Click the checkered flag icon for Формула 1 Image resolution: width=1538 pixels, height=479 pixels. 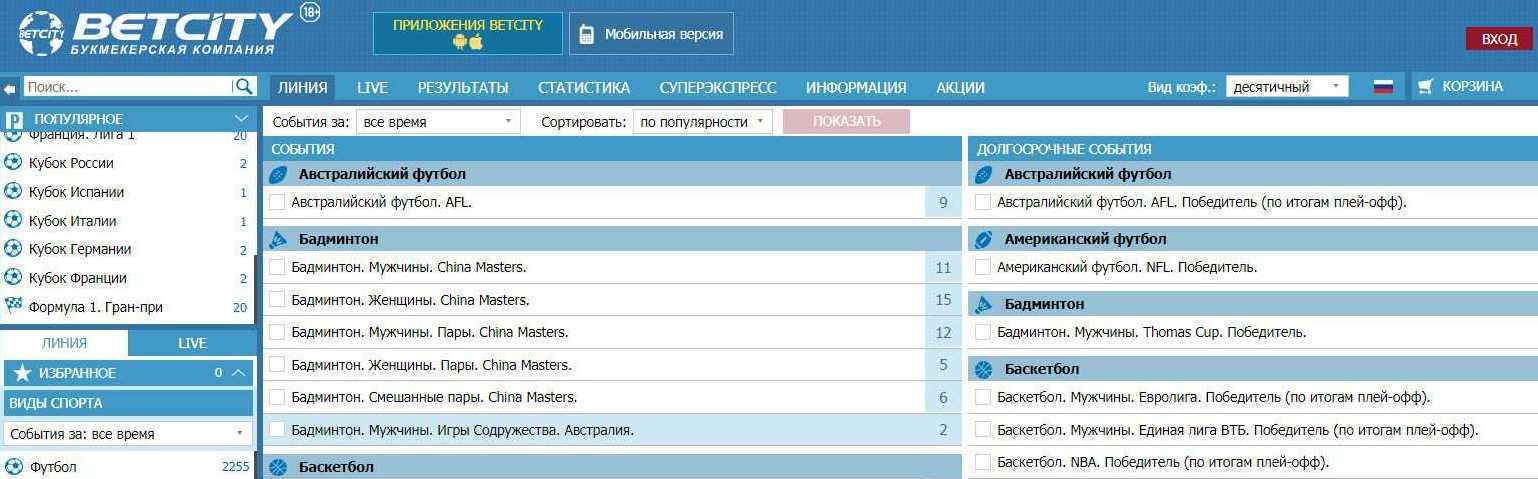tap(13, 306)
